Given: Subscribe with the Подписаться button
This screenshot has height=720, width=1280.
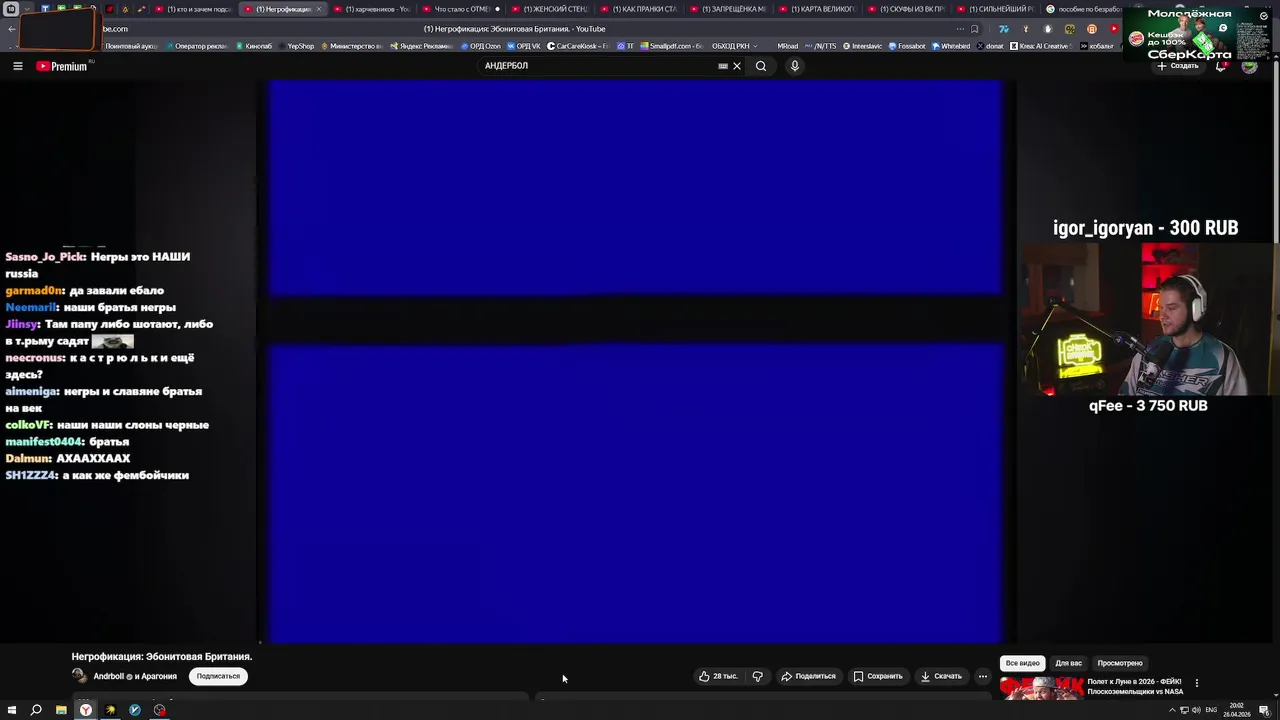Looking at the screenshot, I should 218,676.
